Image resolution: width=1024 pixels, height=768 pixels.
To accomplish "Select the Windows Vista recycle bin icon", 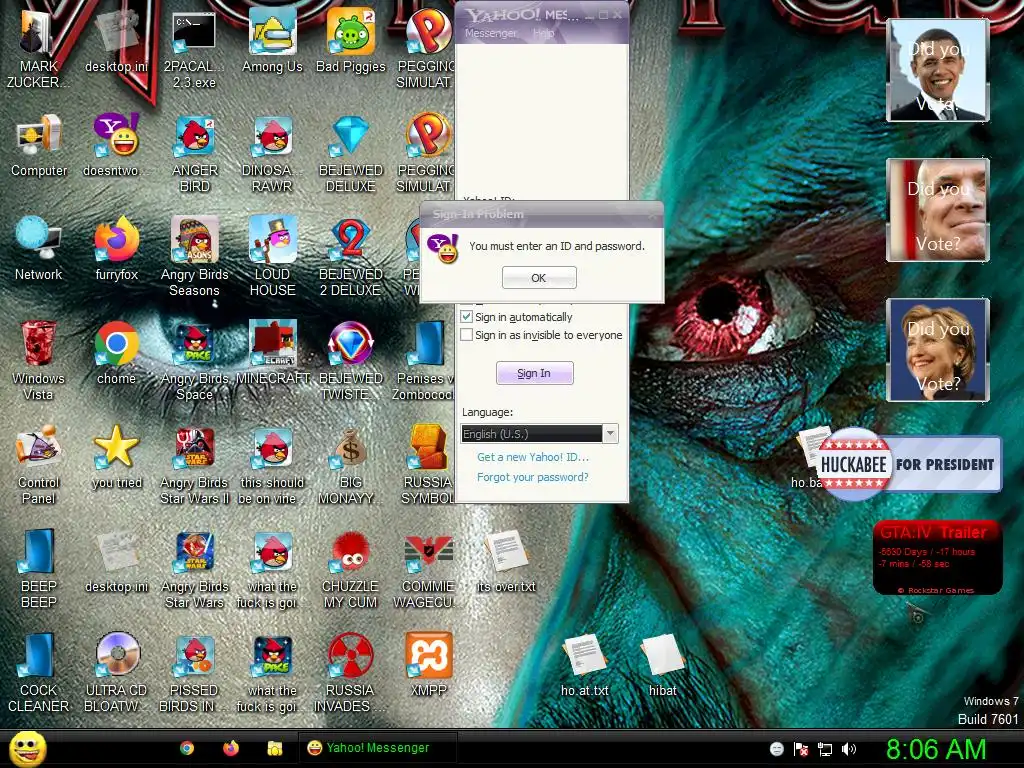I will pyautogui.click(x=39, y=359).
